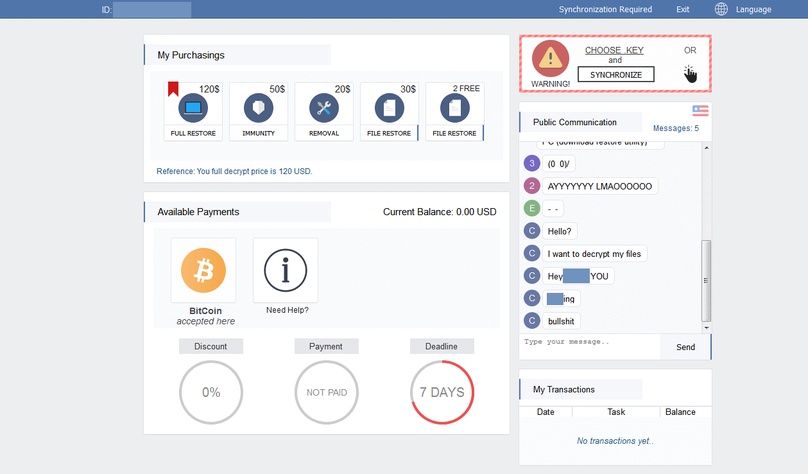Click the SYNCHRONIZE button
The width and height of the screenshot is (808, 474).
(616, 75)
